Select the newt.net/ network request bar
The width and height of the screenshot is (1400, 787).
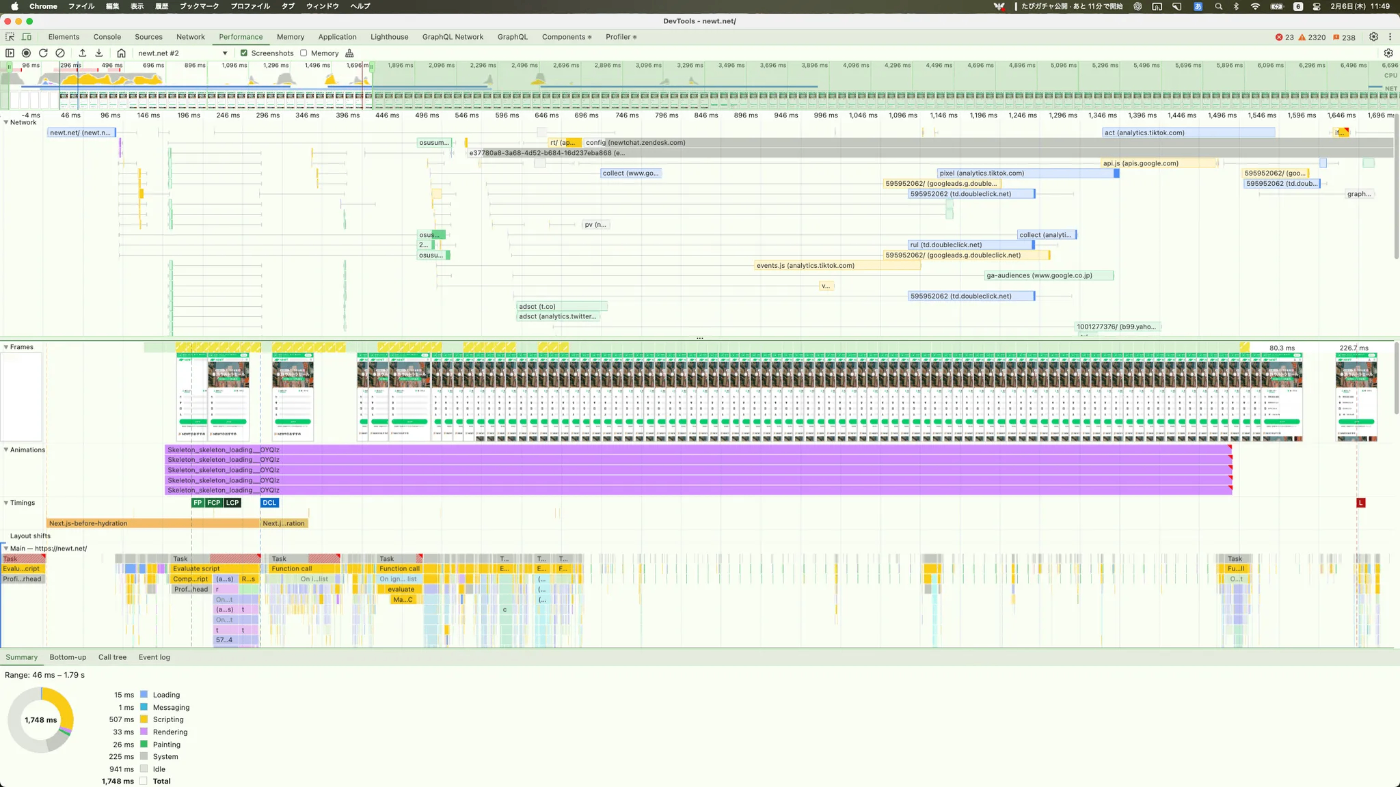[81, 132]
